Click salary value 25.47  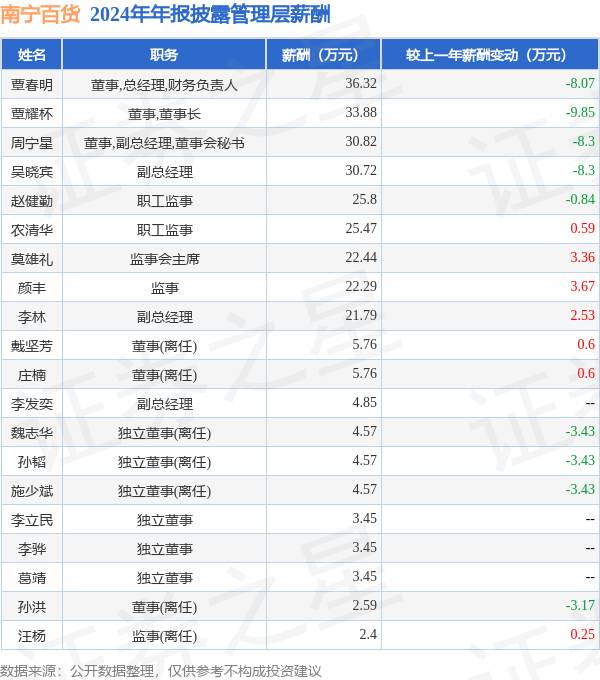[x=361, y=229]
